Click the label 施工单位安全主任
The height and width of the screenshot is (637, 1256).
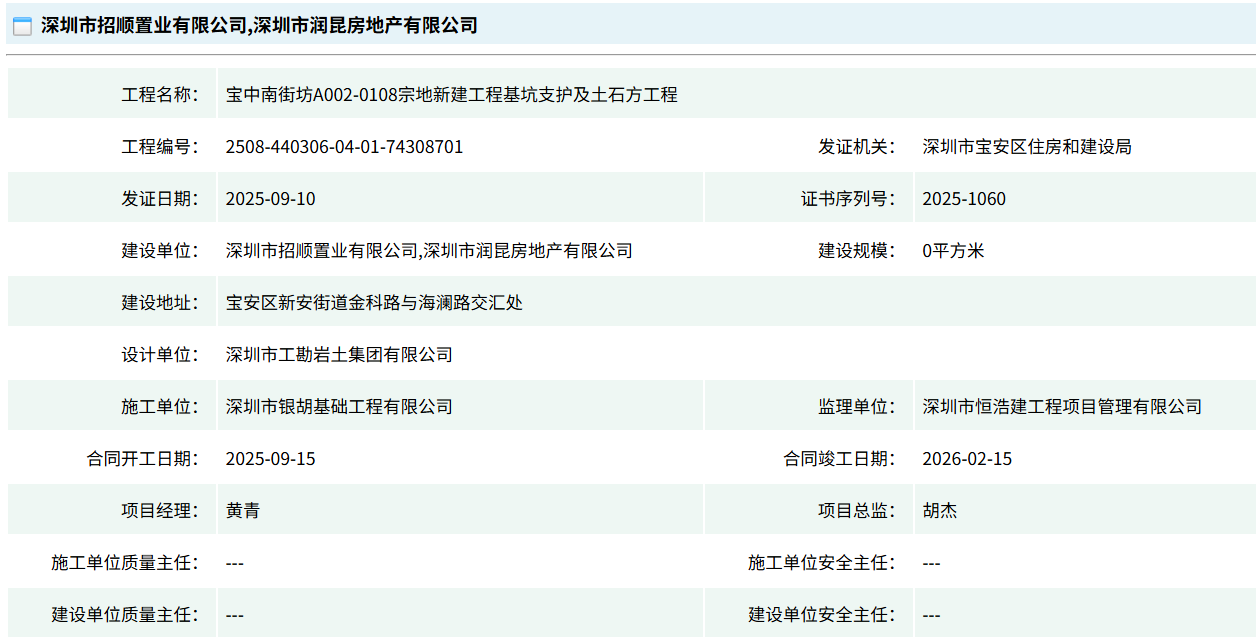(x=822, y=563)
